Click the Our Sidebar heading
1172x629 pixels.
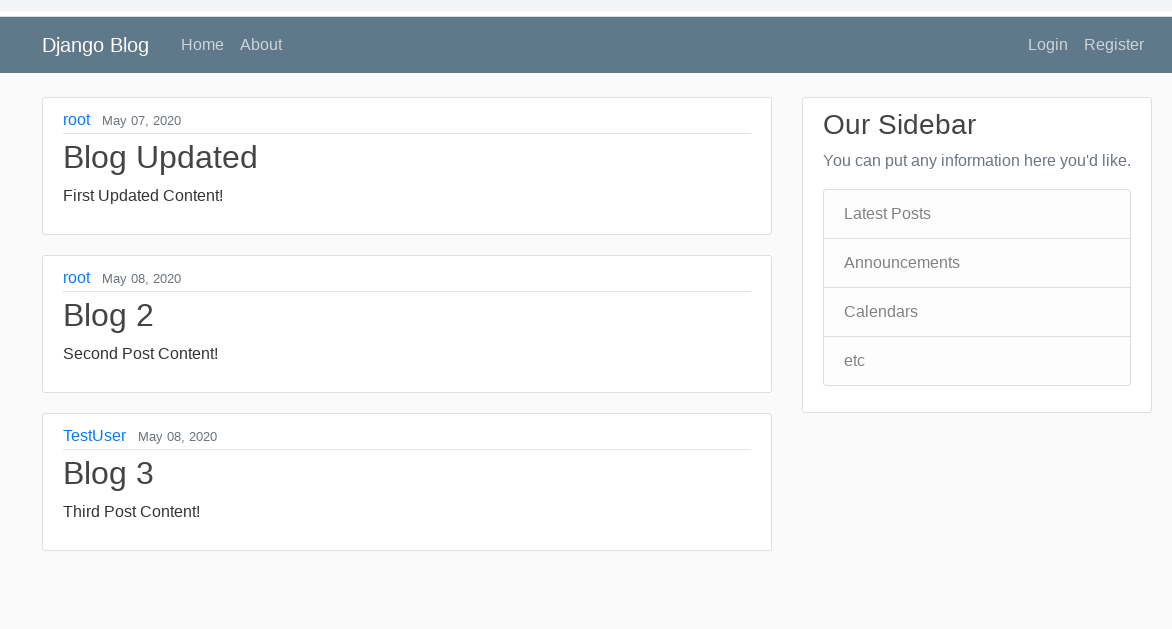(899, 125)
